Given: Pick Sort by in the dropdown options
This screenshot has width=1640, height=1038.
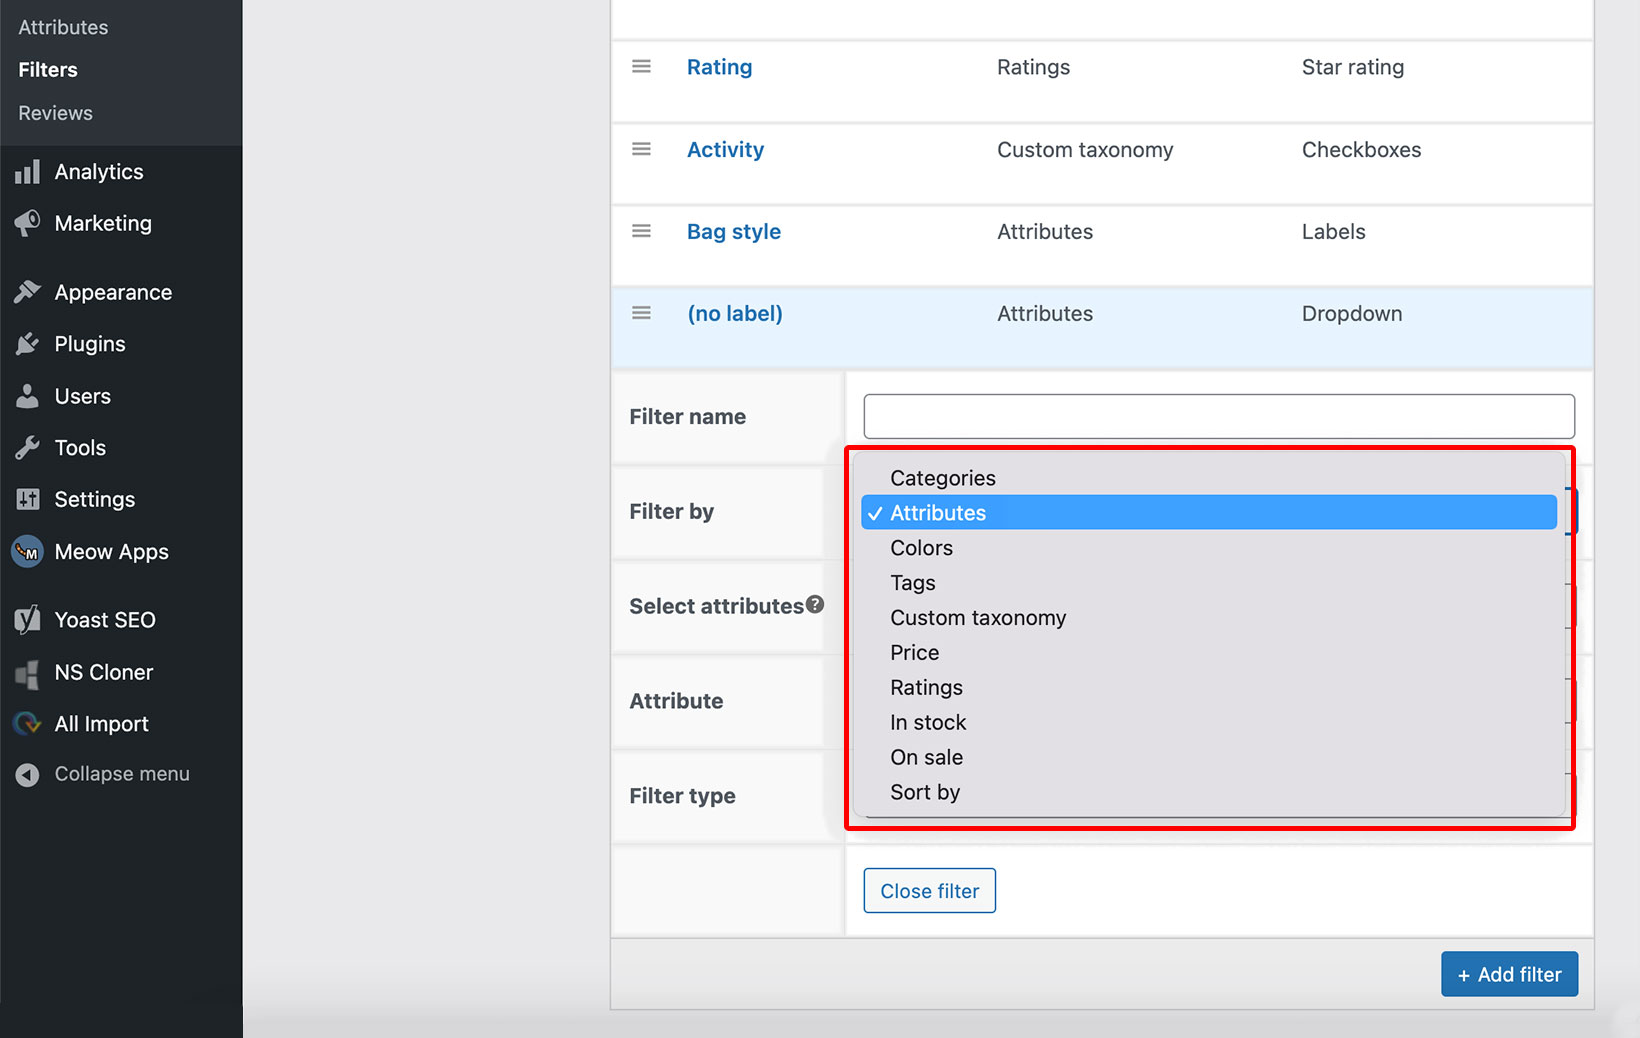Looking at the screenshot, I should (924, 791).
